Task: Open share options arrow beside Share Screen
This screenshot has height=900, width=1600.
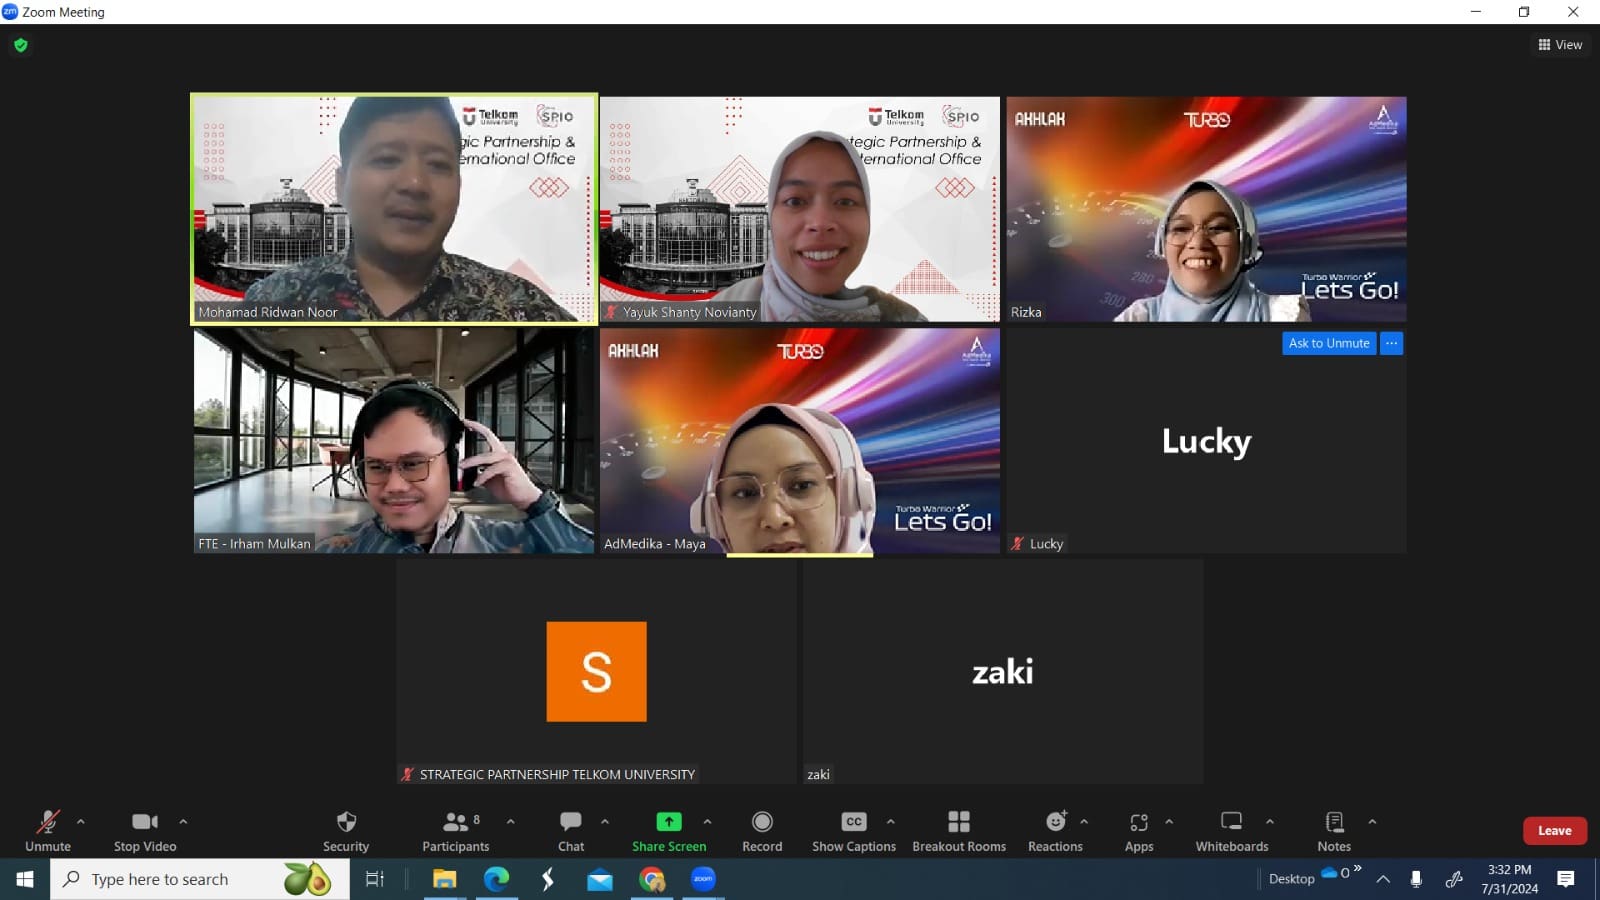Action: (707, 822)
